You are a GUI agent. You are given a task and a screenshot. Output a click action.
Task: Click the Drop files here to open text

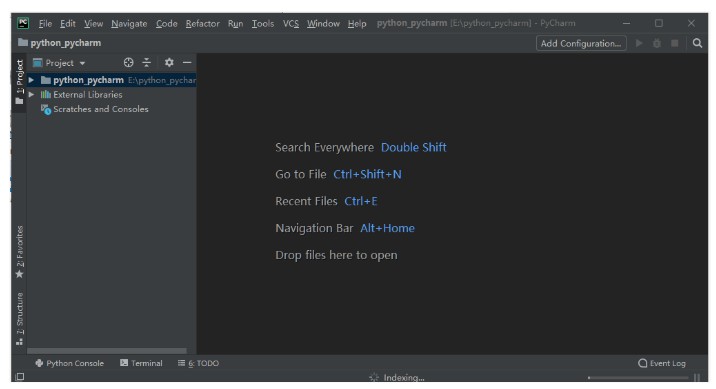click(336, 255)
